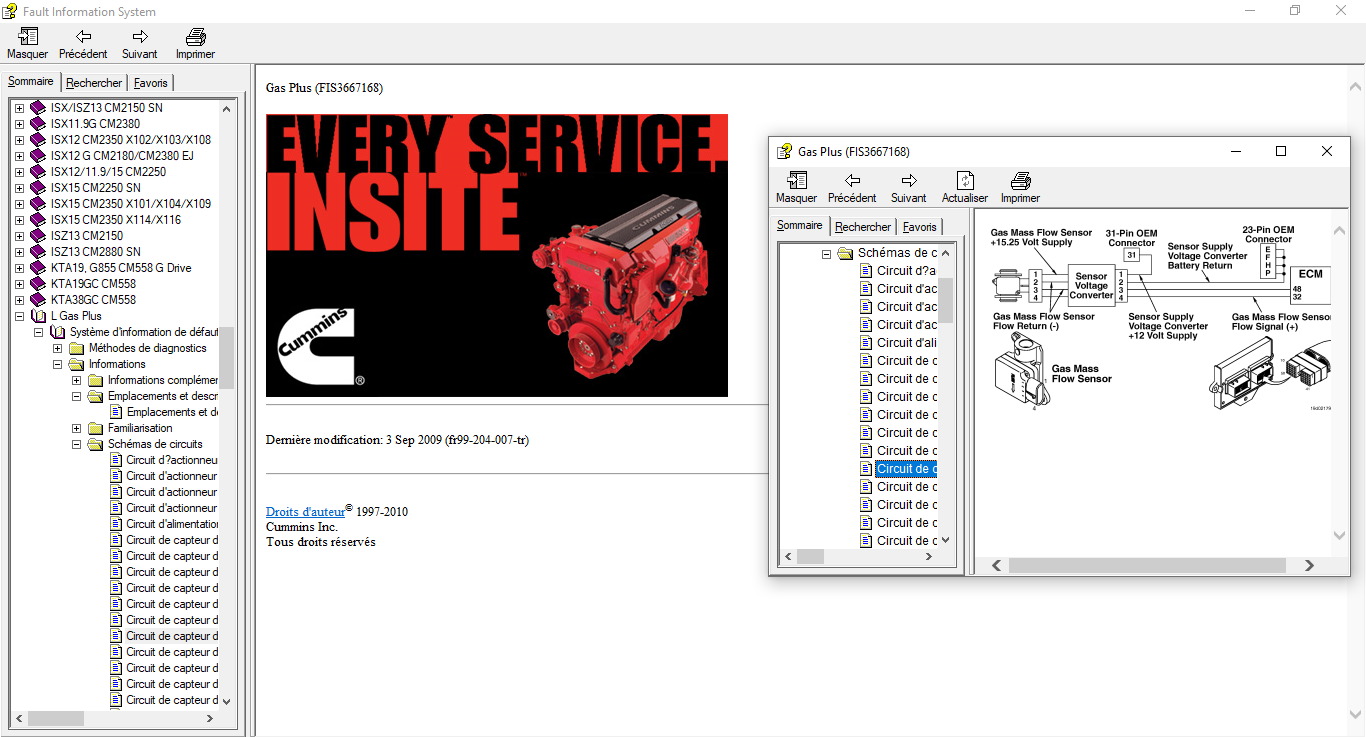The image size is (1366, 737).
Task: Click Masquer in the Fault Information System toolbar
Action: click(x=27, y=44)
